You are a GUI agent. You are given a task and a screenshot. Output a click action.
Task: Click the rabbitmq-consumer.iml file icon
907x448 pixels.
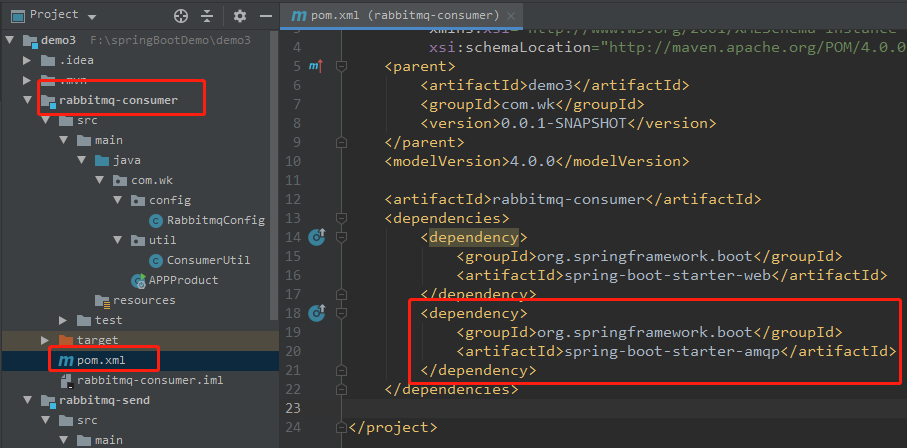[67, 380]
